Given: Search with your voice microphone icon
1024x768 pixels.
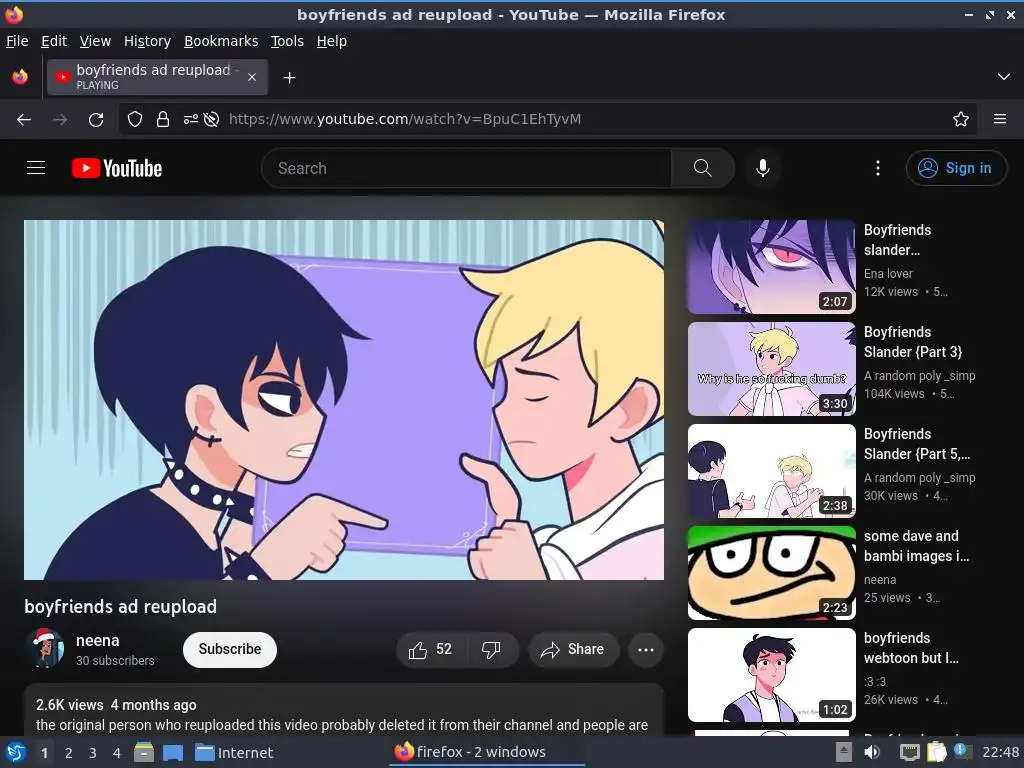Looking at the screenshot, I should (x=762, y=168).
